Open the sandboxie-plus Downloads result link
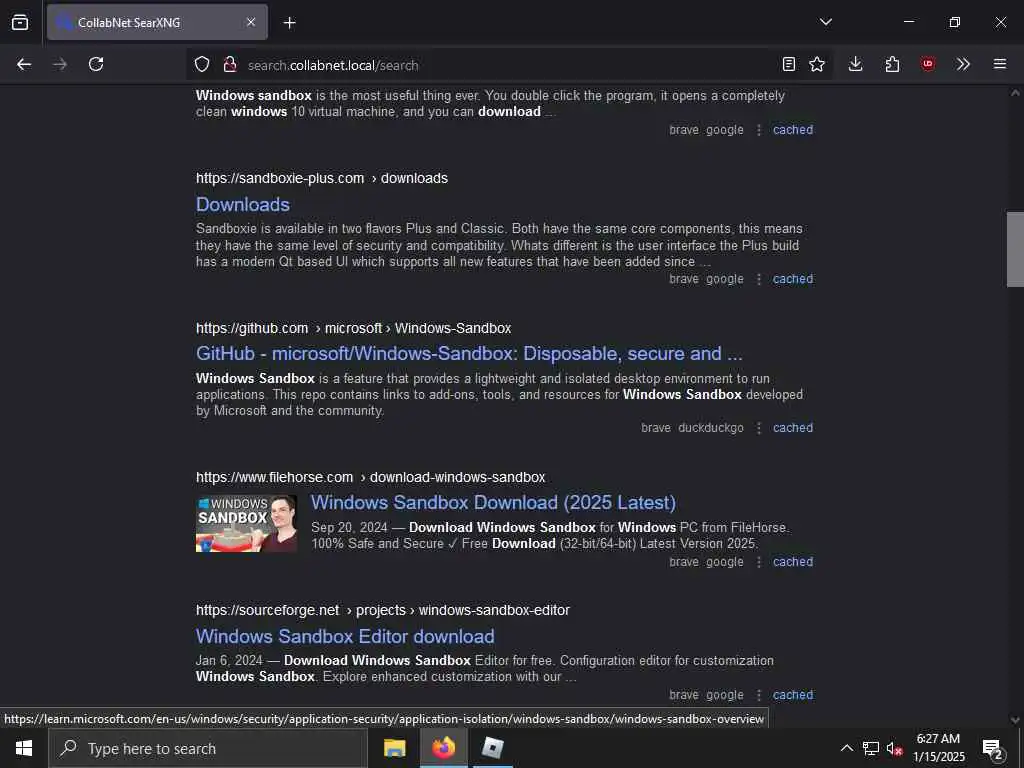Image resolution: width=1024 pixels, height=768 pixels. pyautogui.click(x=243, y=204)
